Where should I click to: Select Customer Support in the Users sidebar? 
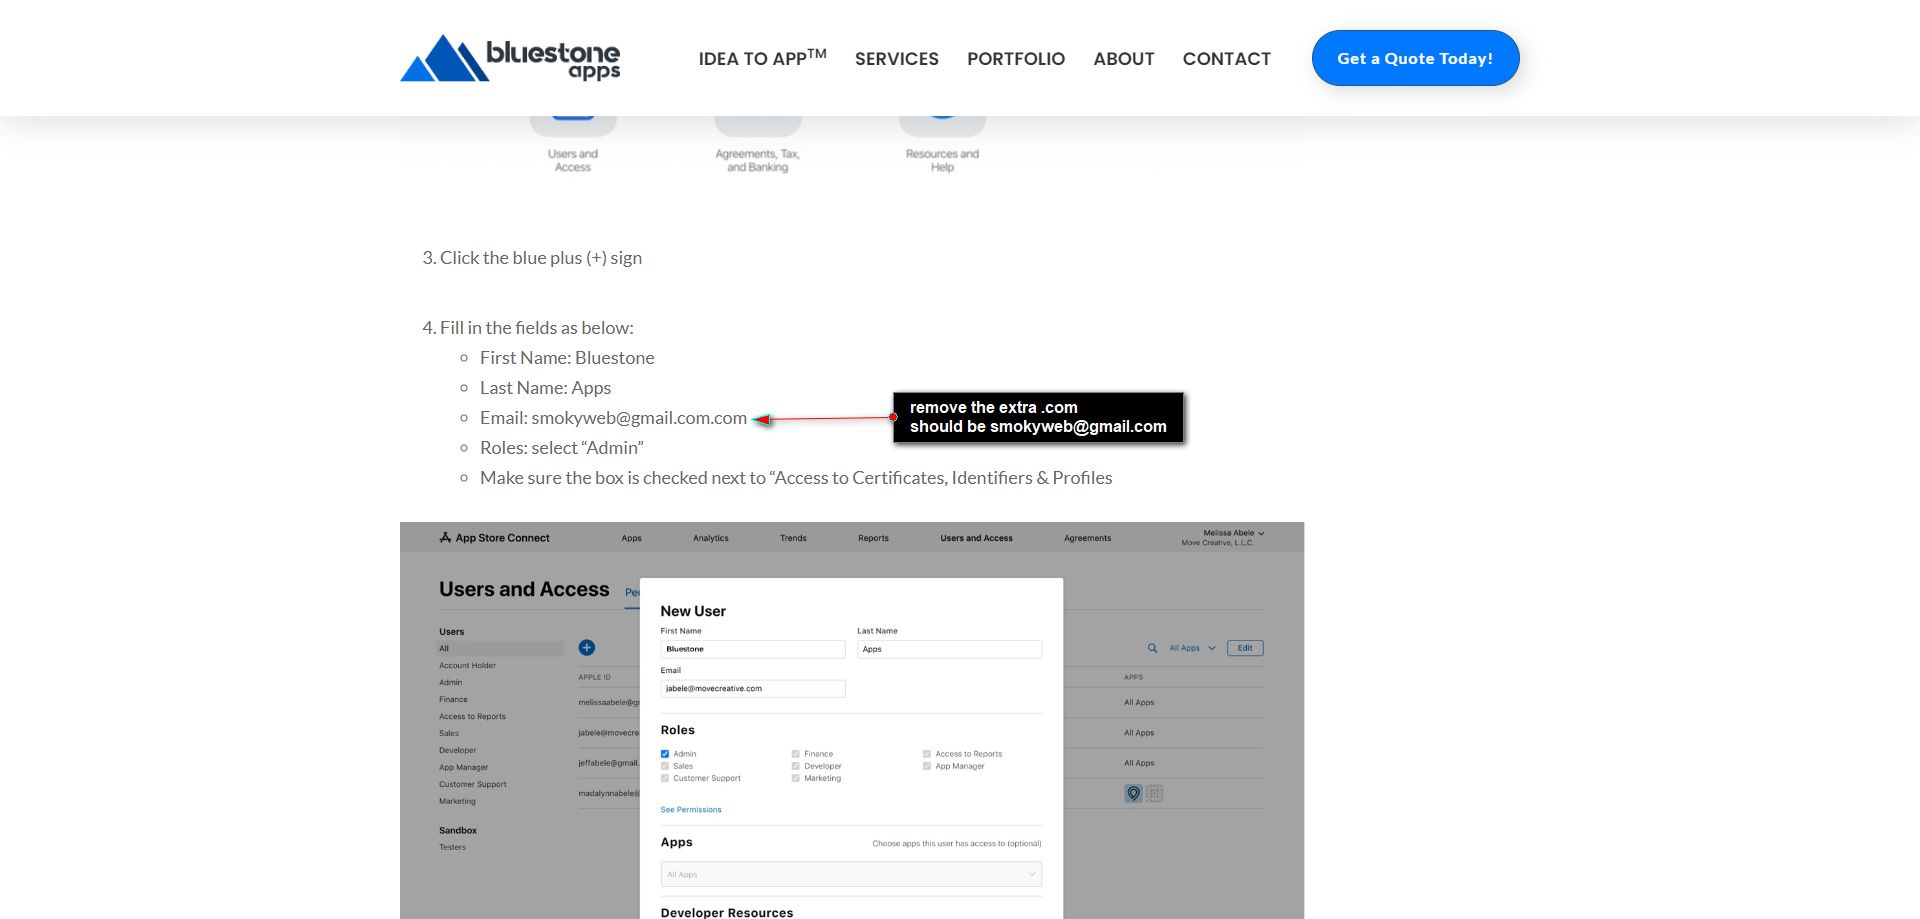click(473, 785)
